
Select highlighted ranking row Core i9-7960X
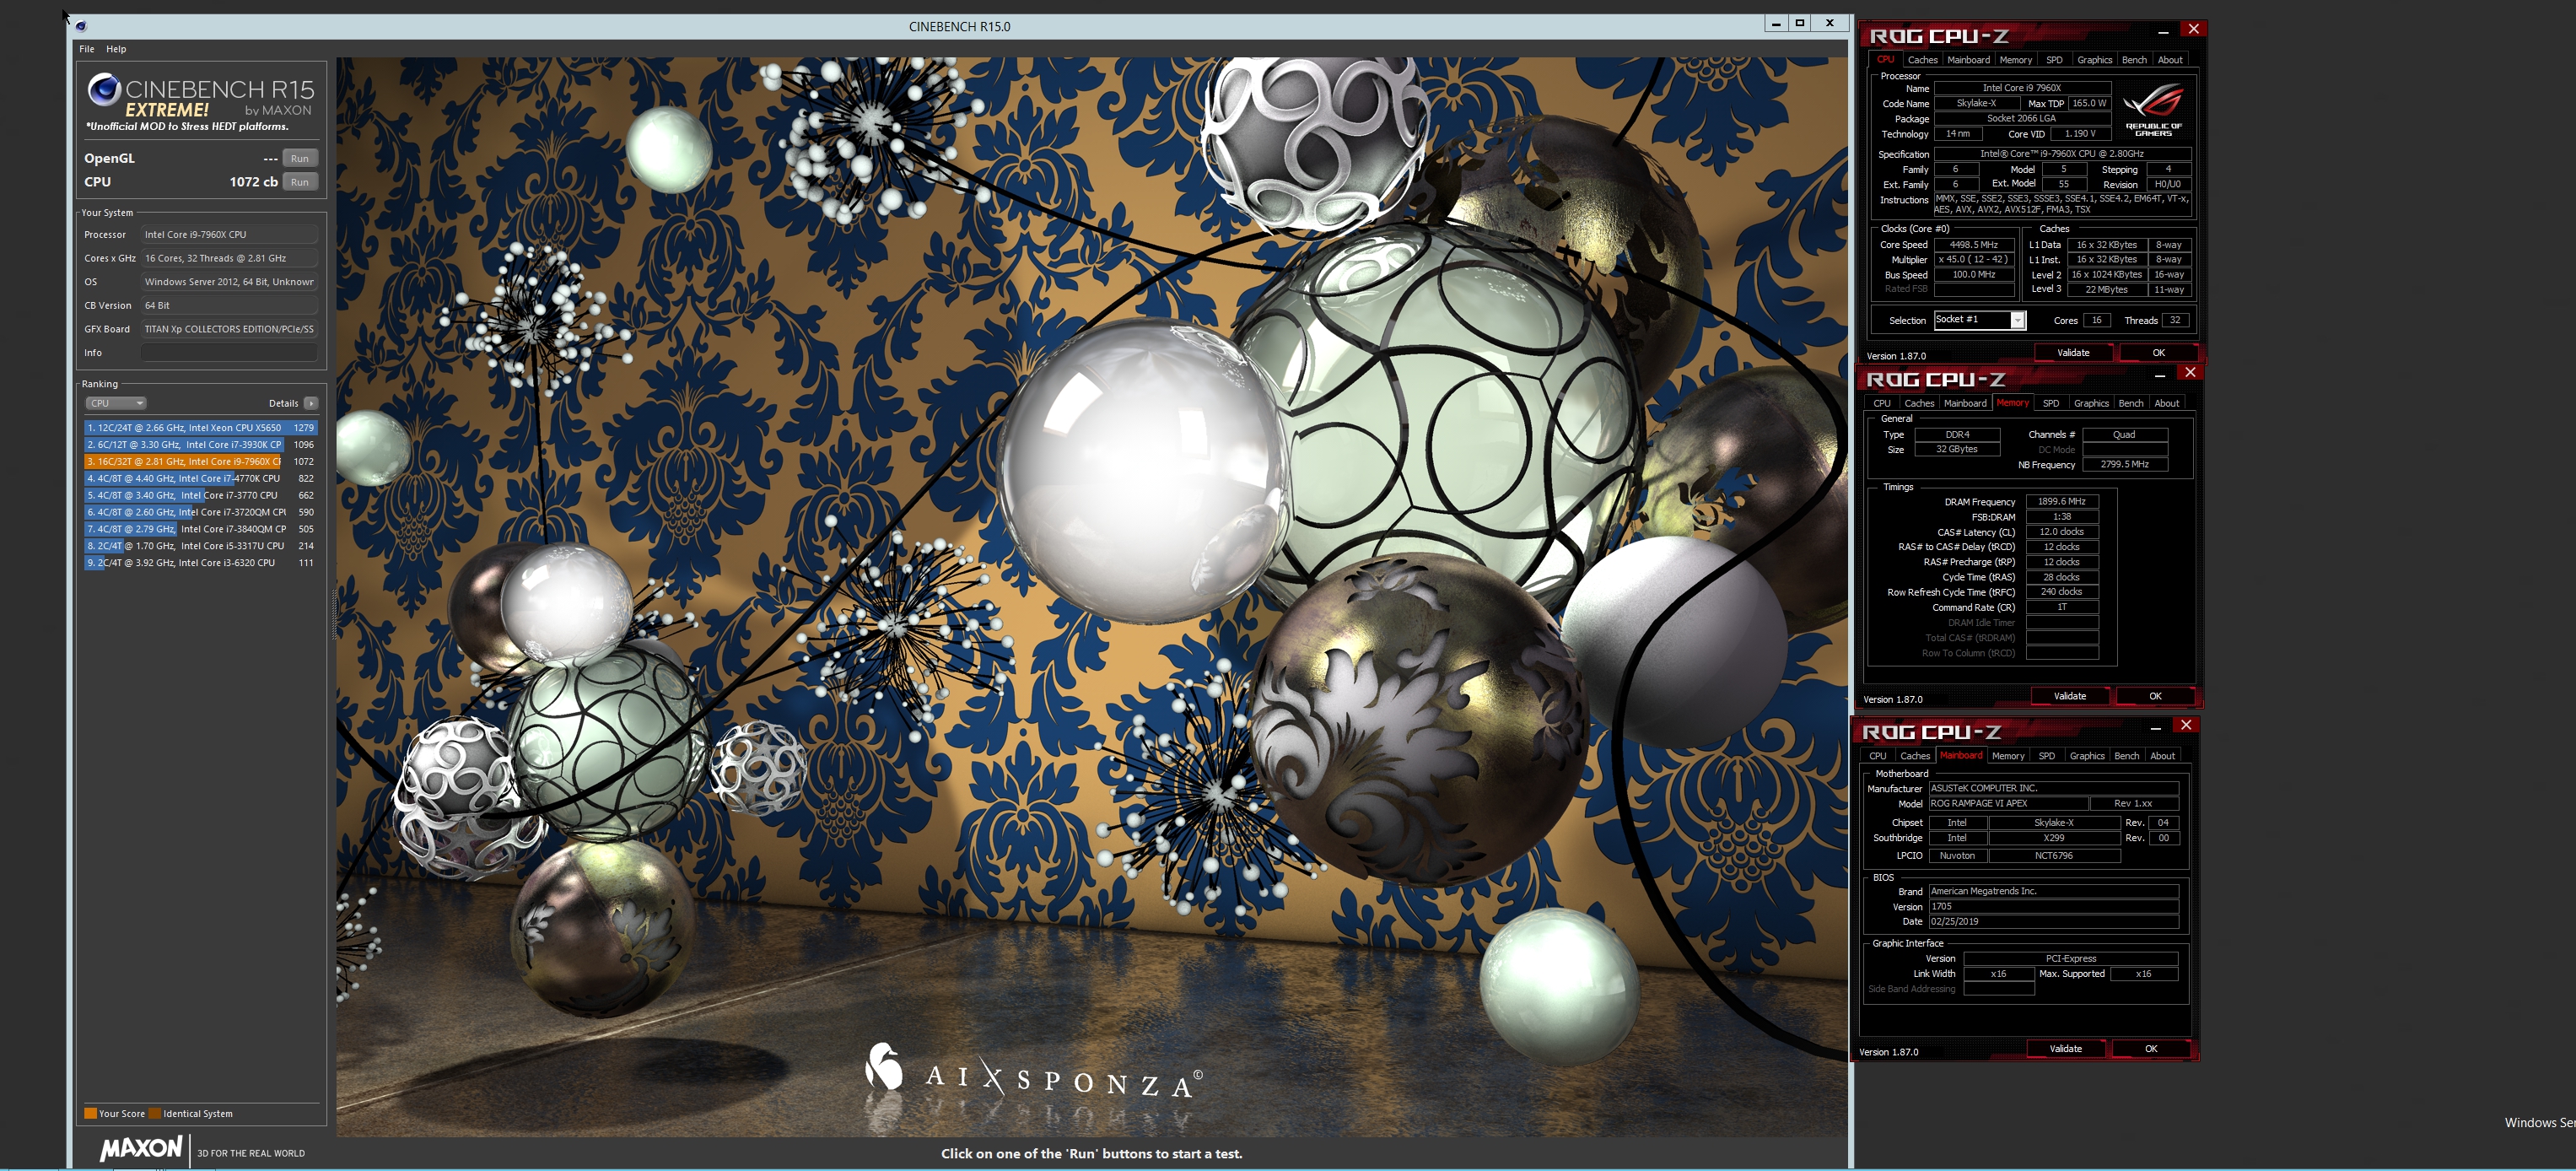[x=200, y=462]
